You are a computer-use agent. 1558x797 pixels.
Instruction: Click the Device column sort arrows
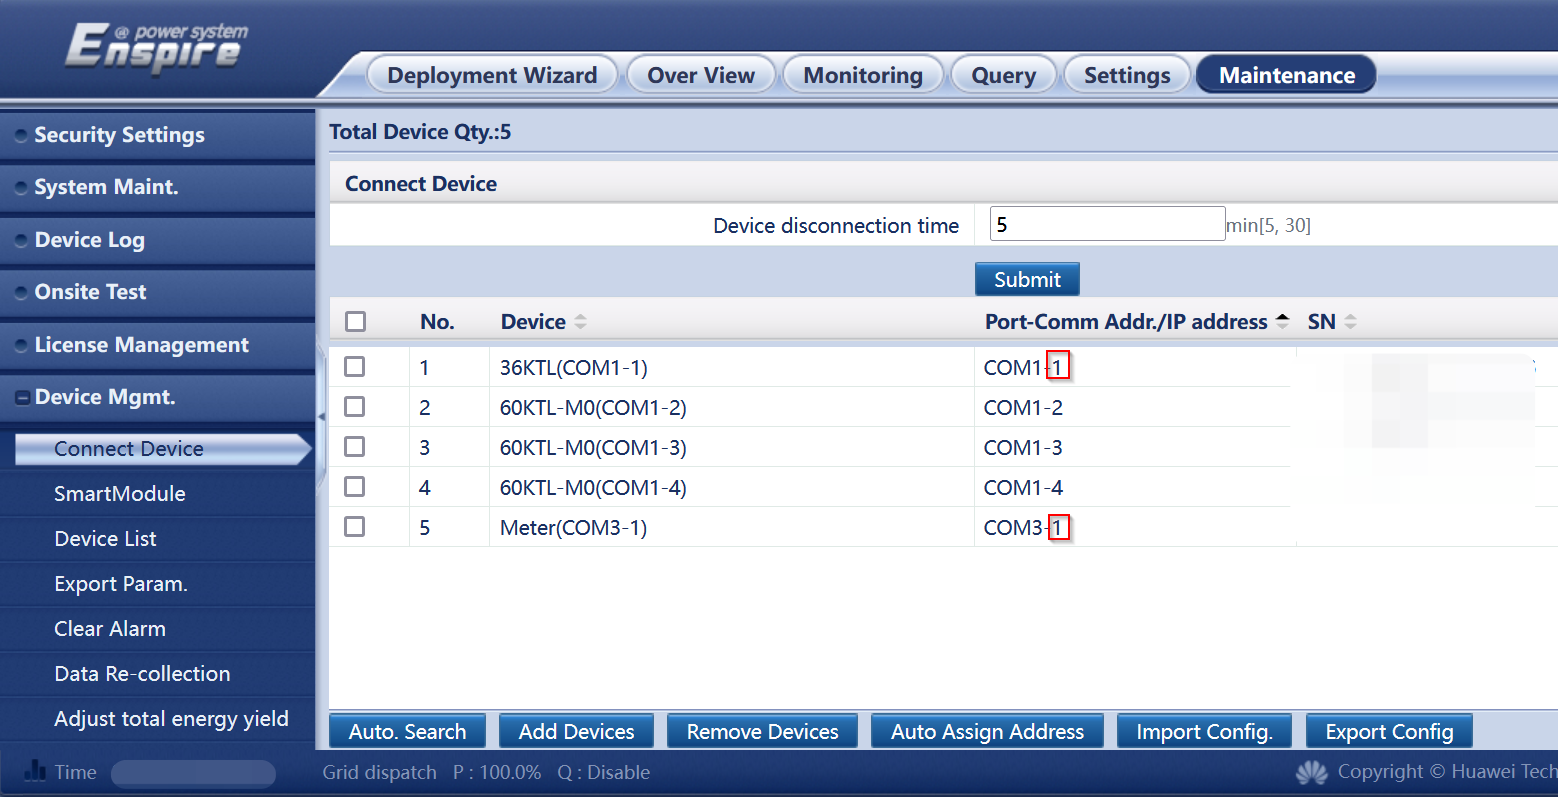580,322
